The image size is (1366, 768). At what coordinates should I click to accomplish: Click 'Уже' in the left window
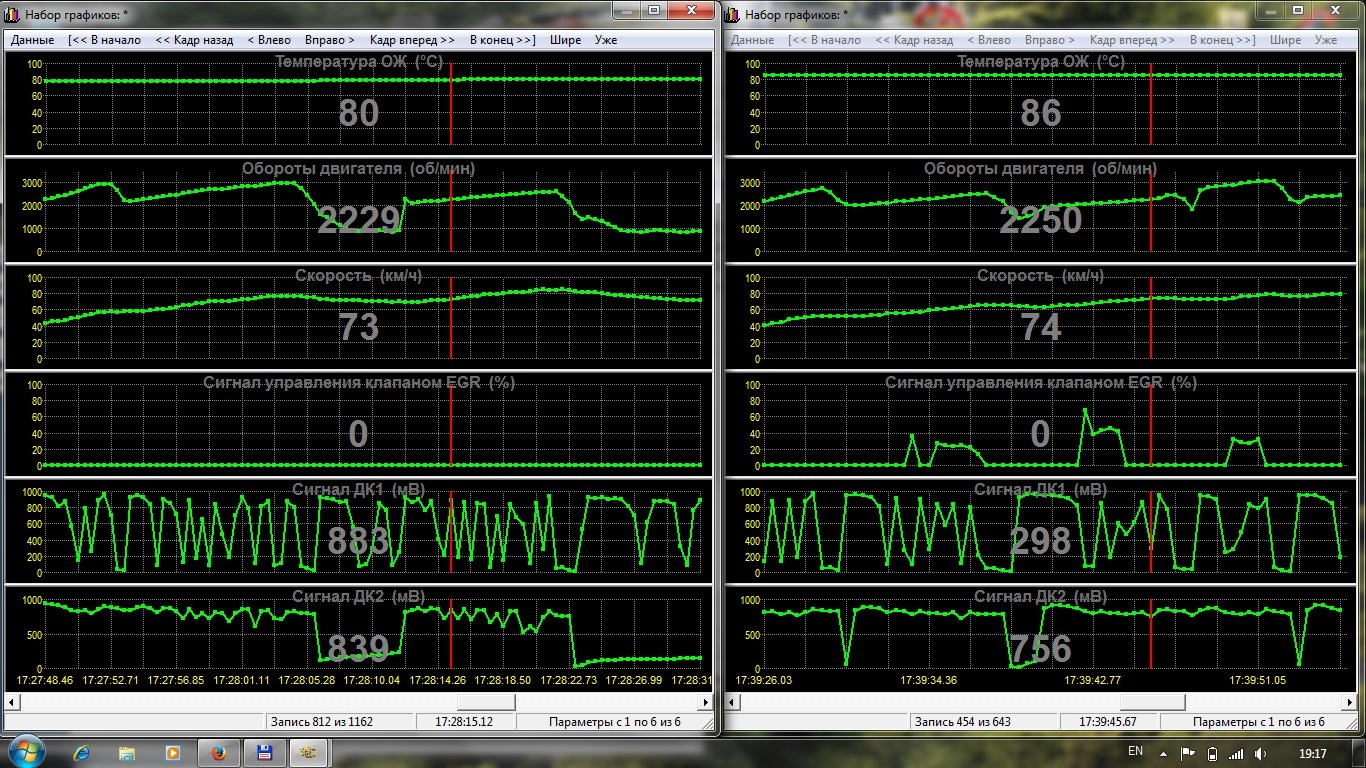pos(606,40)
